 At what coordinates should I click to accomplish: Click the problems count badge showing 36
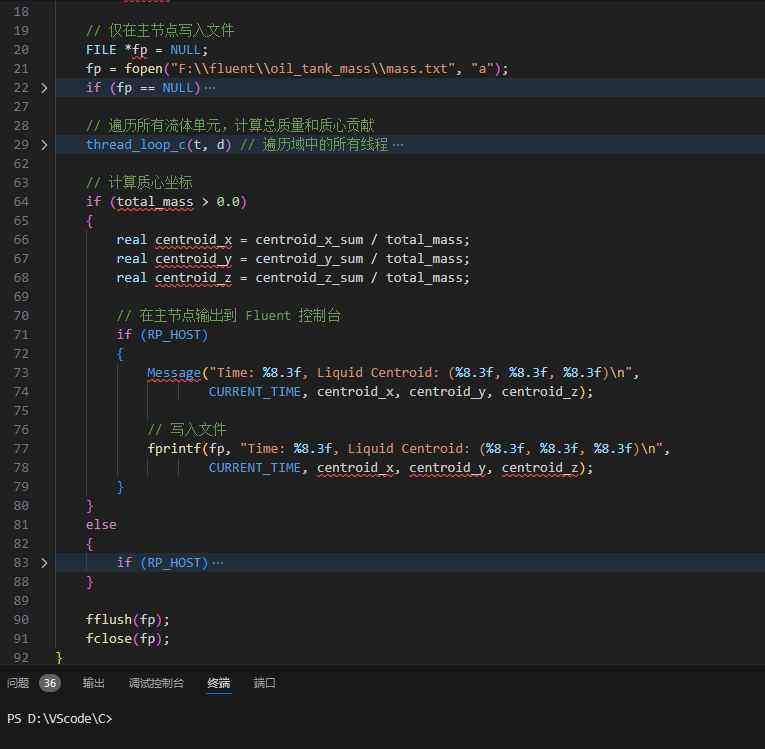click(x=50, y=683)
